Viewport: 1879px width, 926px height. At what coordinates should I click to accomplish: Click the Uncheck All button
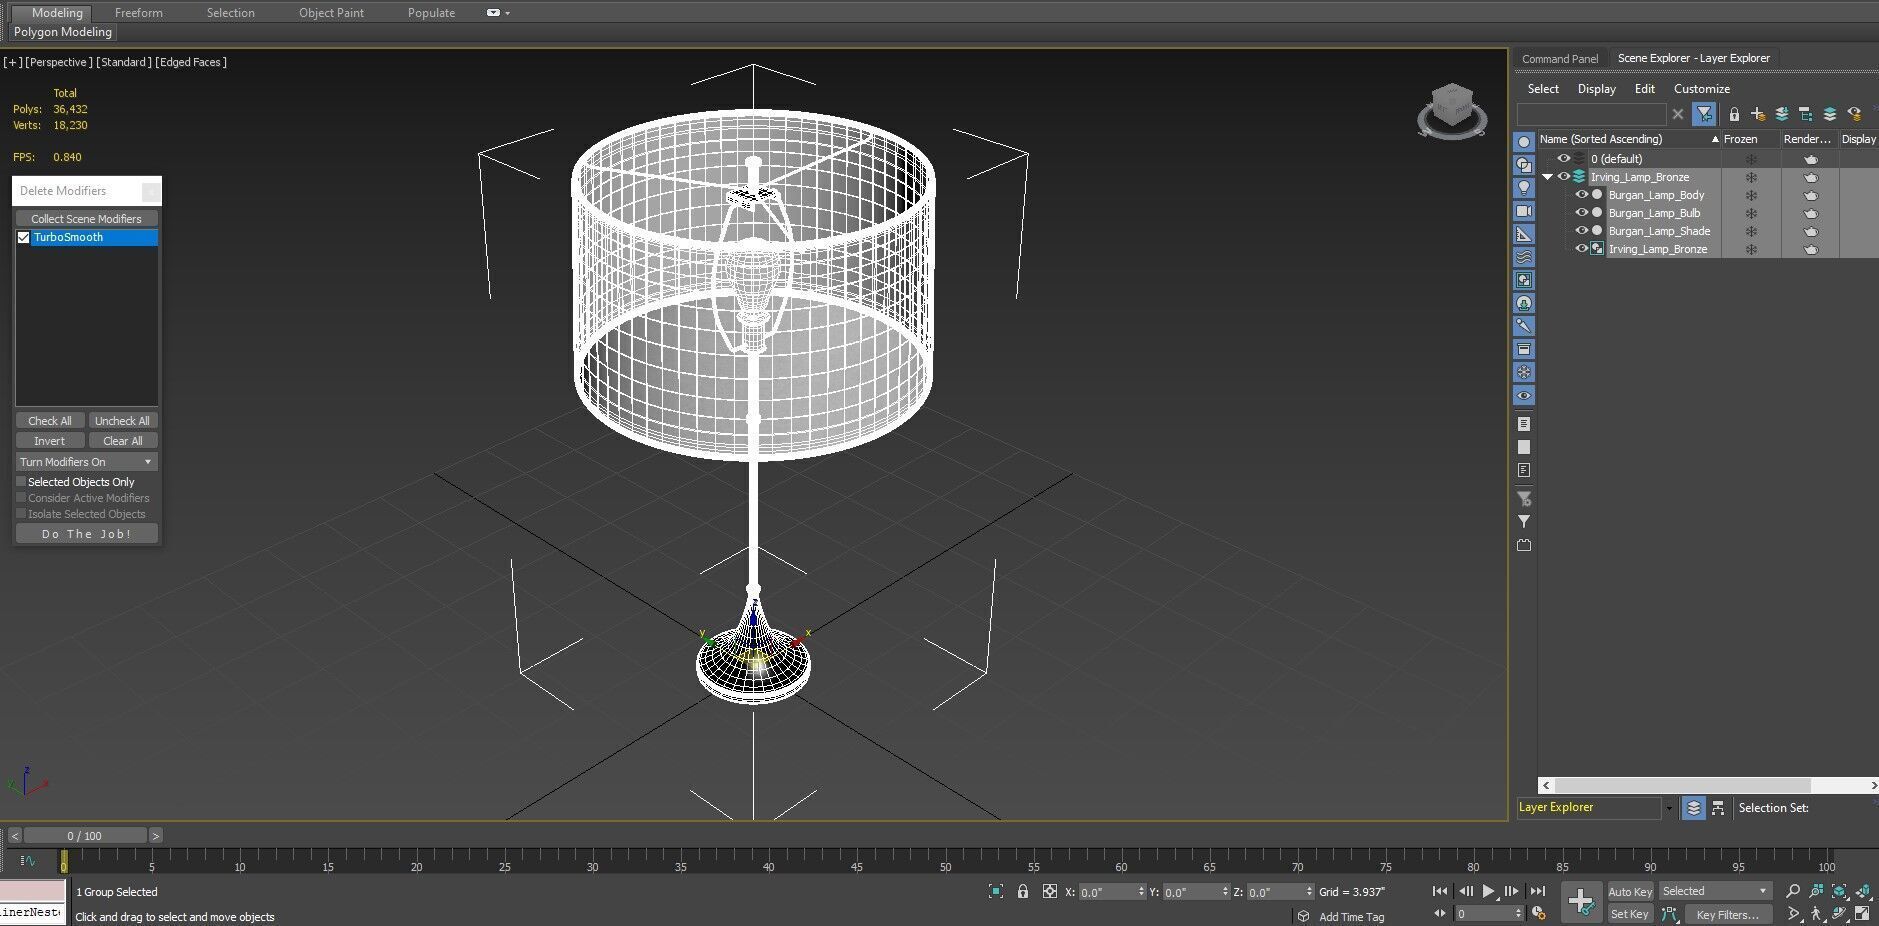[x=122, y=421]
